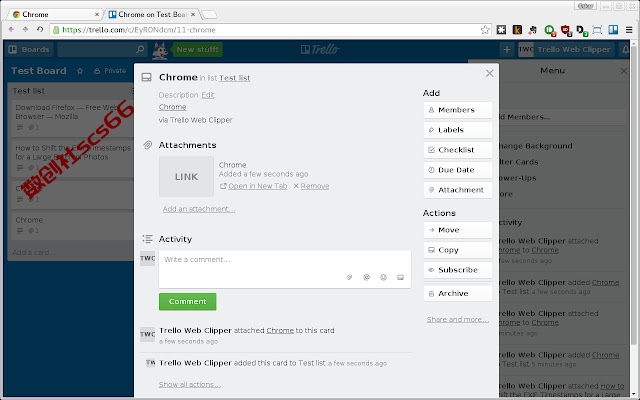Edit the card description
Image resolution: width=640 pixels, height=400 pixels.
(207, 95)
